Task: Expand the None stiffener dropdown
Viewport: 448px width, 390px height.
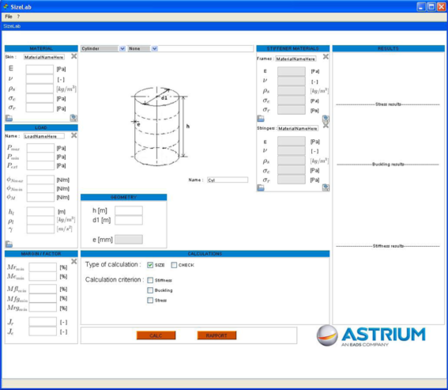Action: coord(154,49)
